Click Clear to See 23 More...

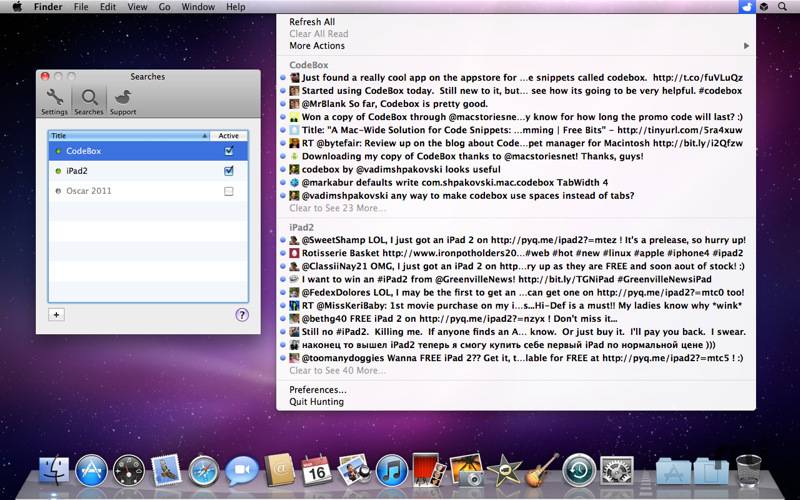click(338, 208)
